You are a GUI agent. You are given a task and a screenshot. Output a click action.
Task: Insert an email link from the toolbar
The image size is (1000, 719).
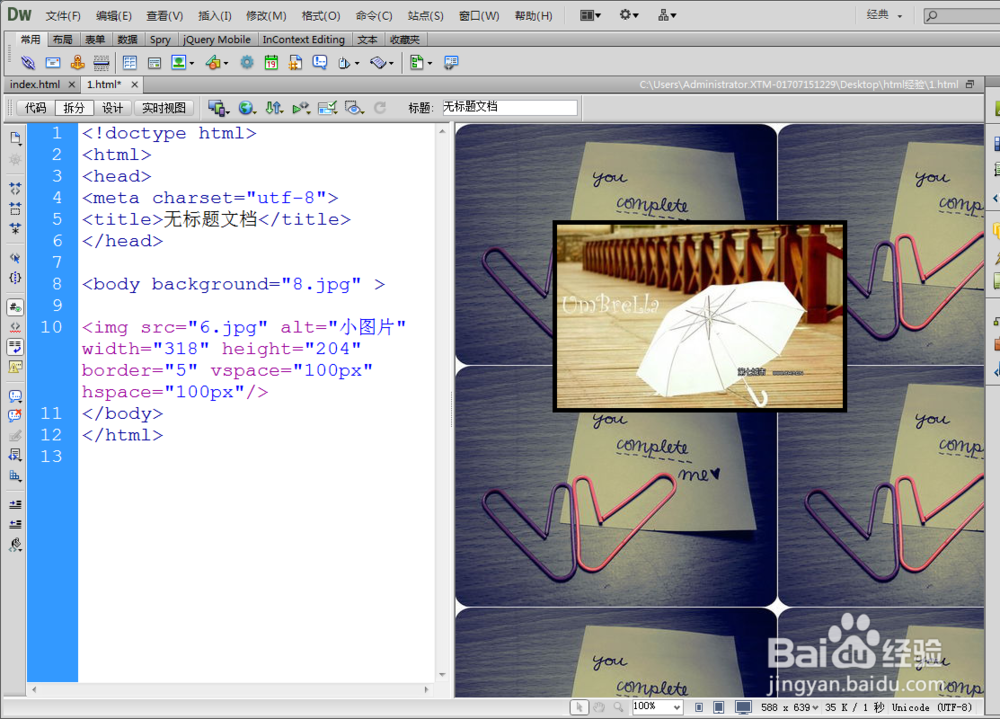[x=53, y=63]
